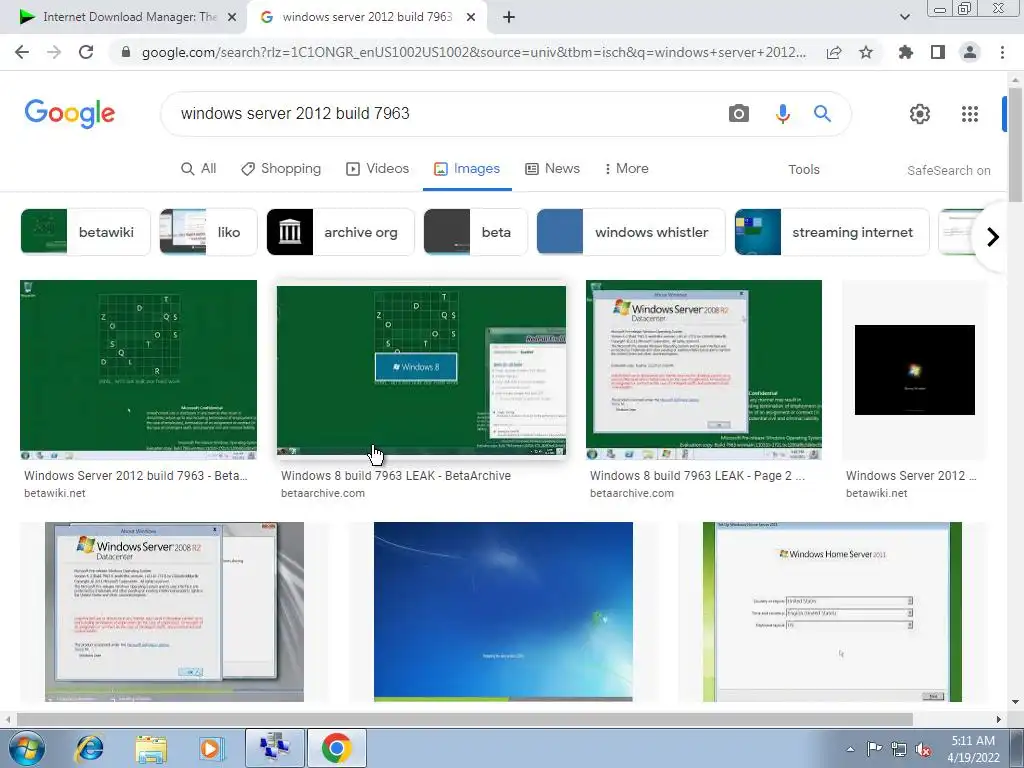This screenshot has width=1024, height=768.
Task: Open the Windows 8 build 7963 LEAK - Page 2 title link
Action: click(x=697, y=475)
